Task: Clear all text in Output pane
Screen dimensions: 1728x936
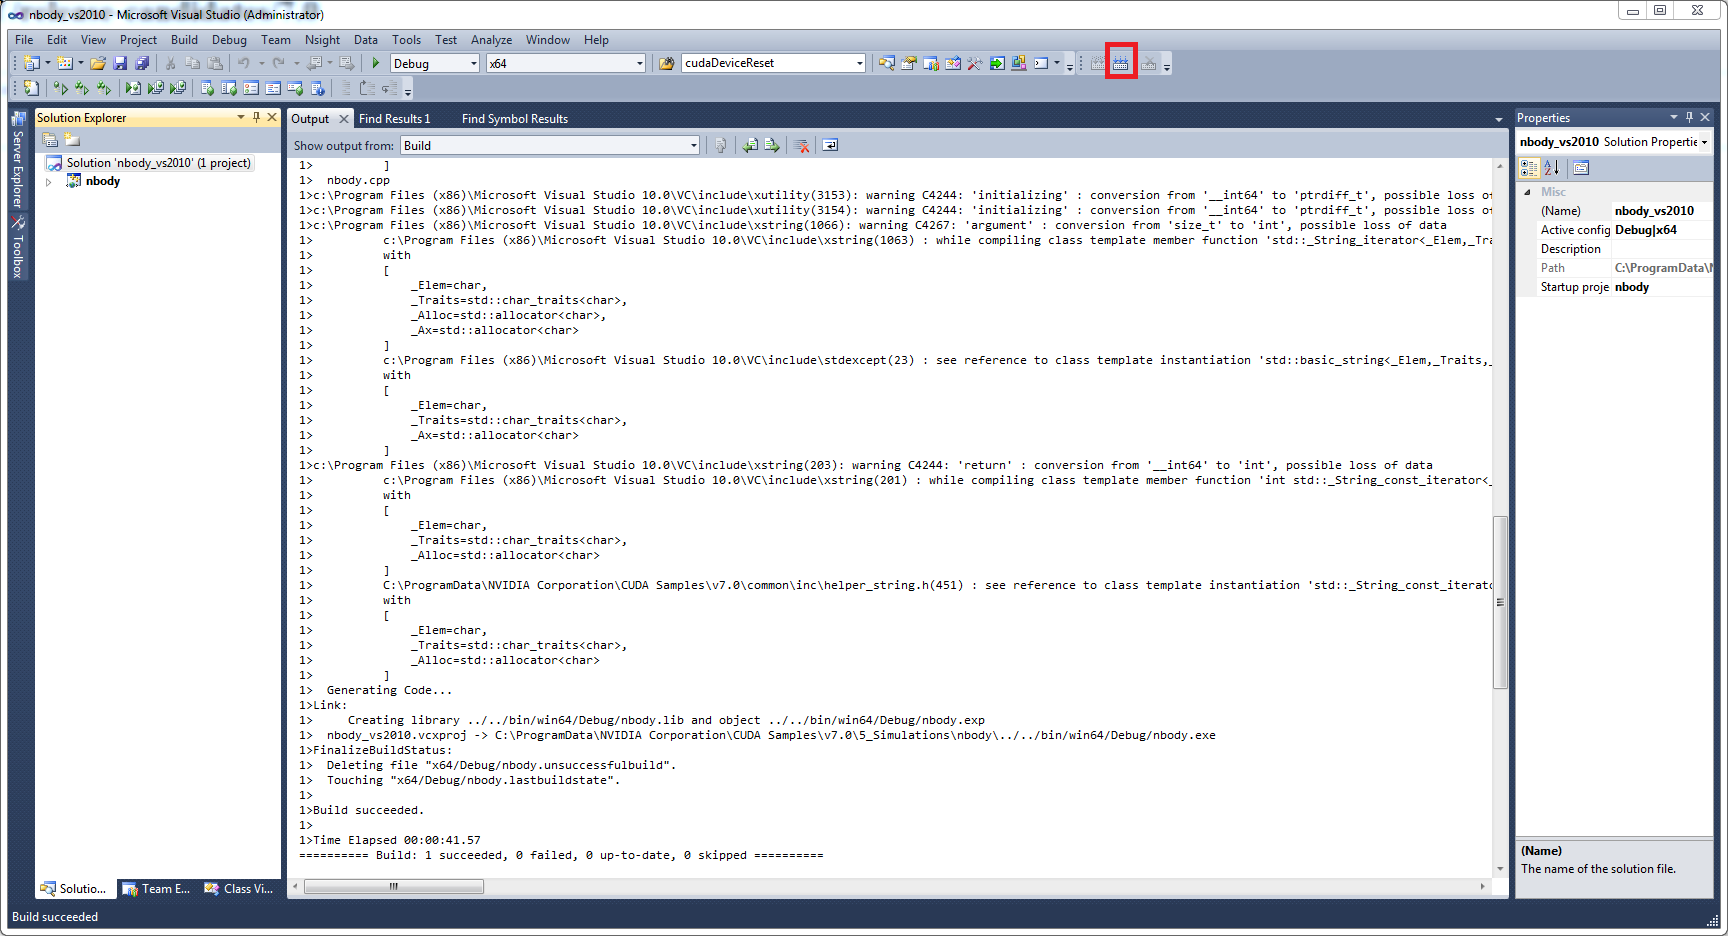Action: click(802, 146)
